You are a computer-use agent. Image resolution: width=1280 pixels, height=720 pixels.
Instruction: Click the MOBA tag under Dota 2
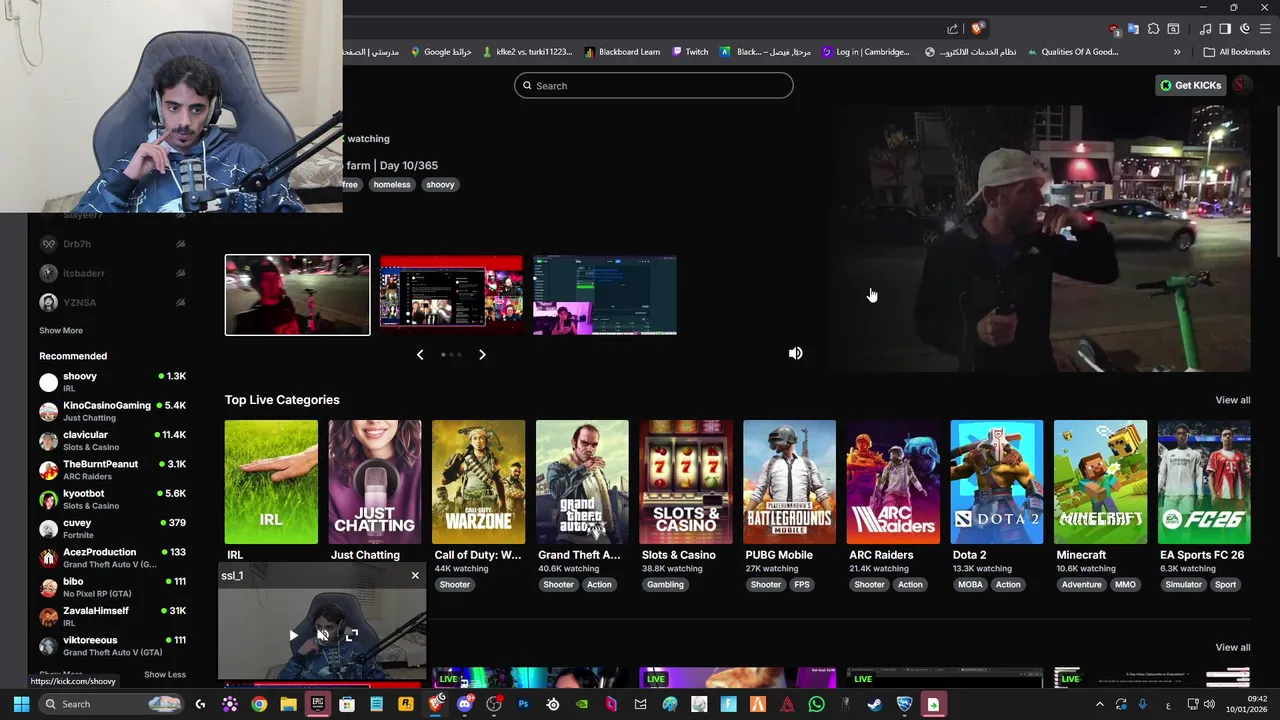point(970,584)
